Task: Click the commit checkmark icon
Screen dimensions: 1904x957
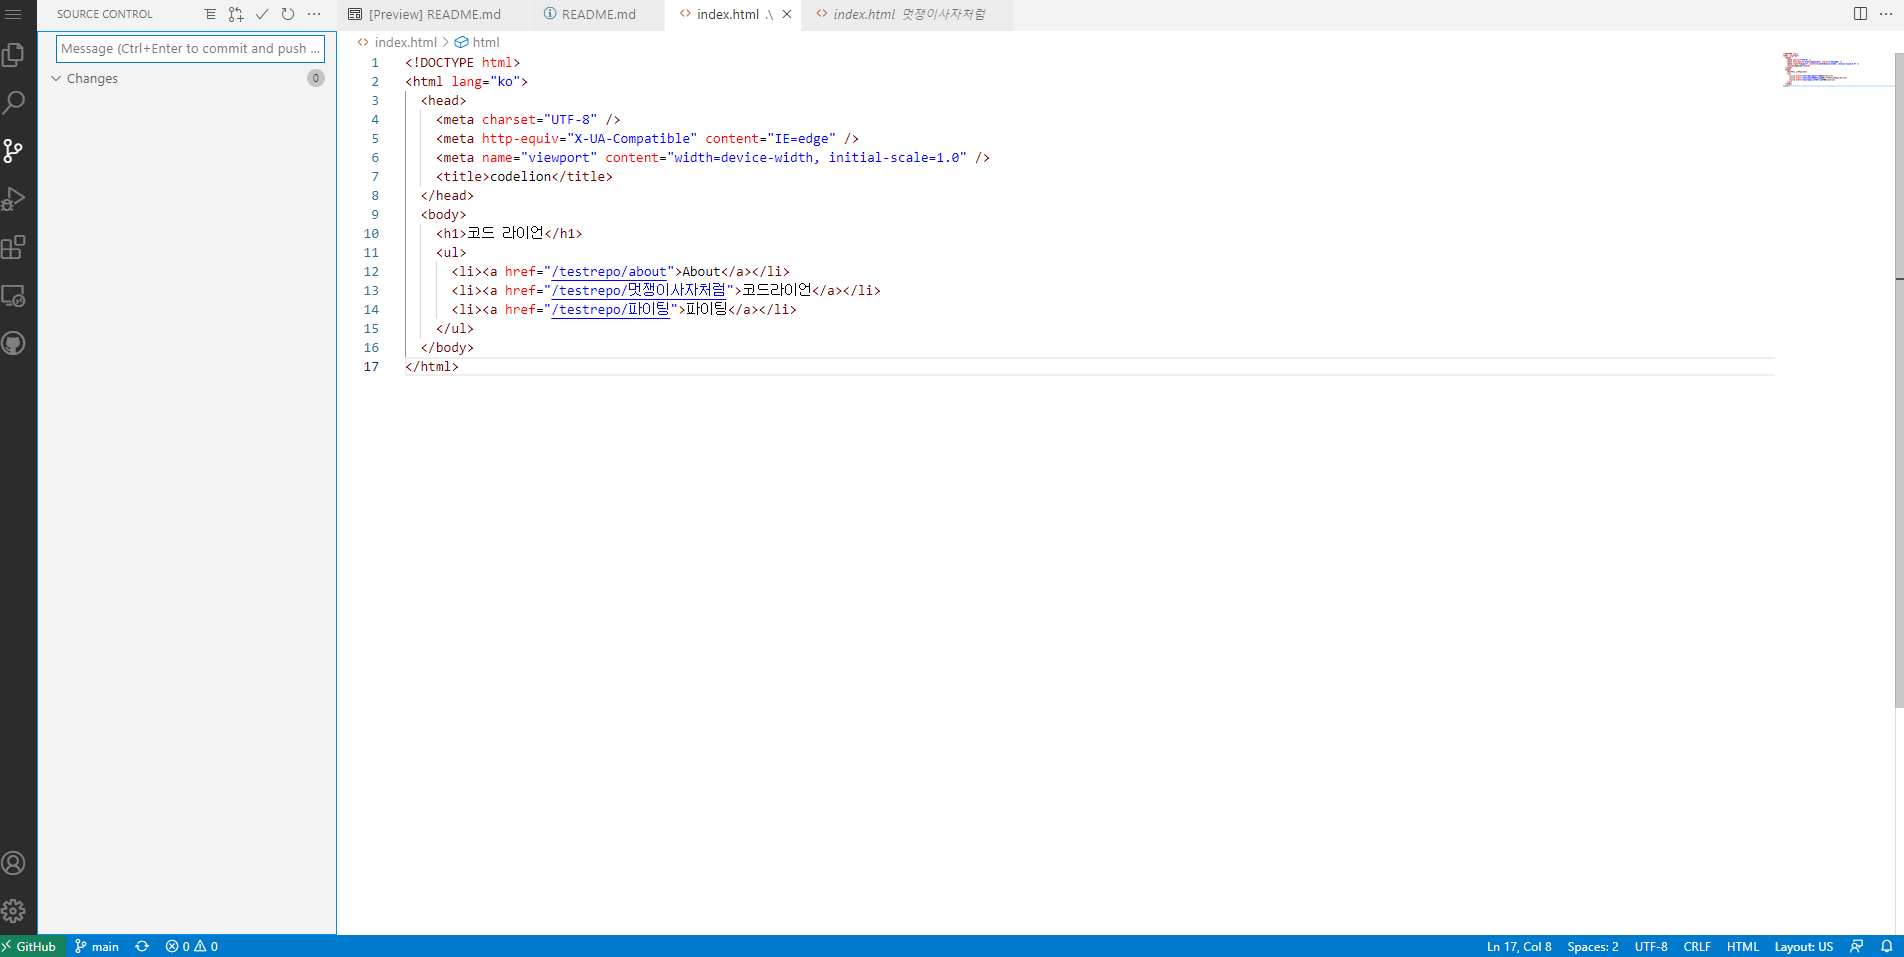Action: pyautogui.click(x=262, y=14)
